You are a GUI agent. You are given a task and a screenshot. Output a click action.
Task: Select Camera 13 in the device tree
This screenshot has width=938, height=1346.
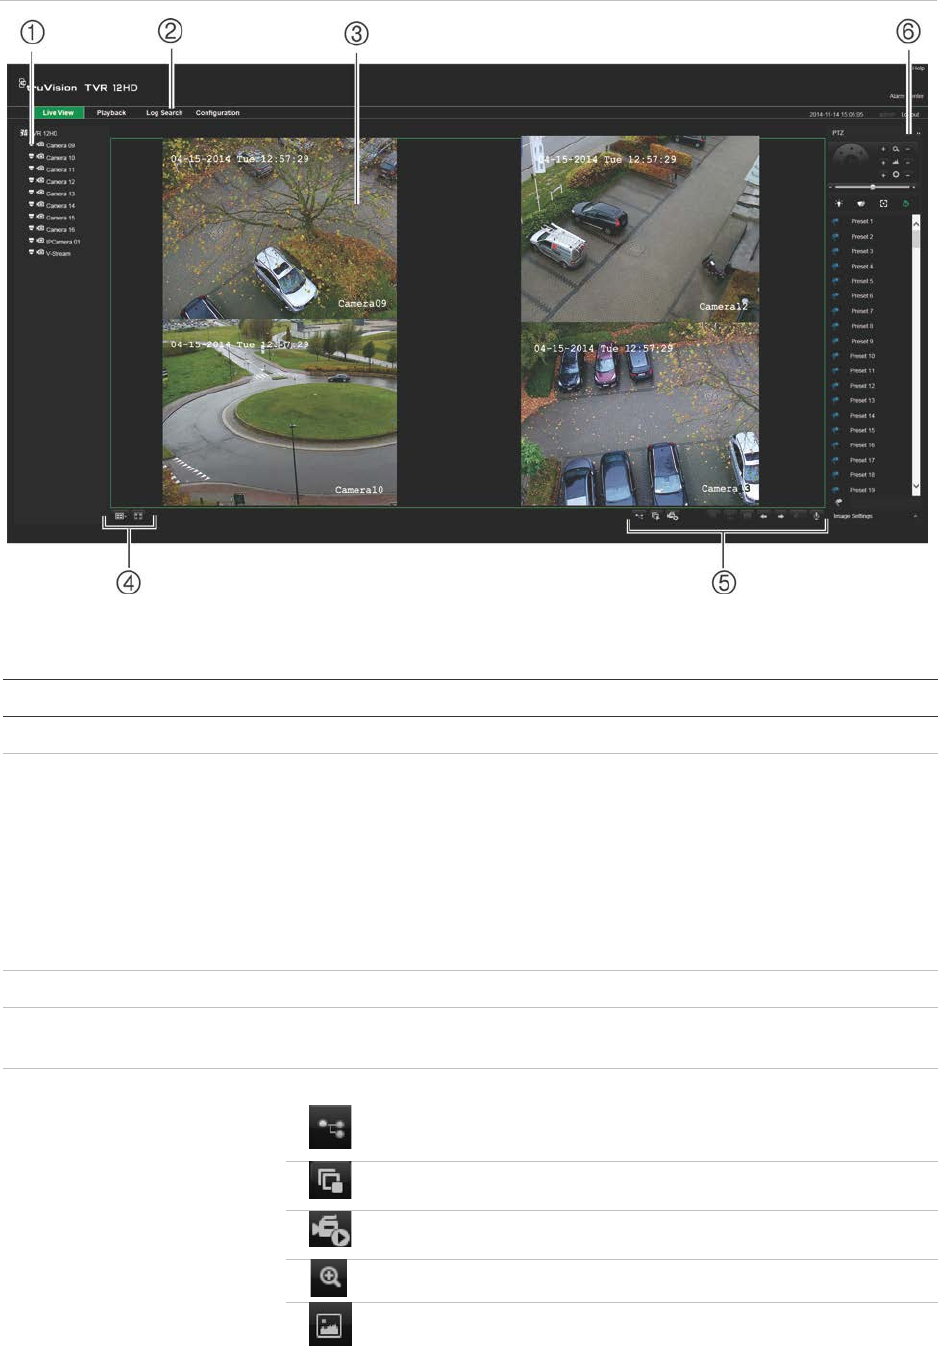click(x=60, y=194)
